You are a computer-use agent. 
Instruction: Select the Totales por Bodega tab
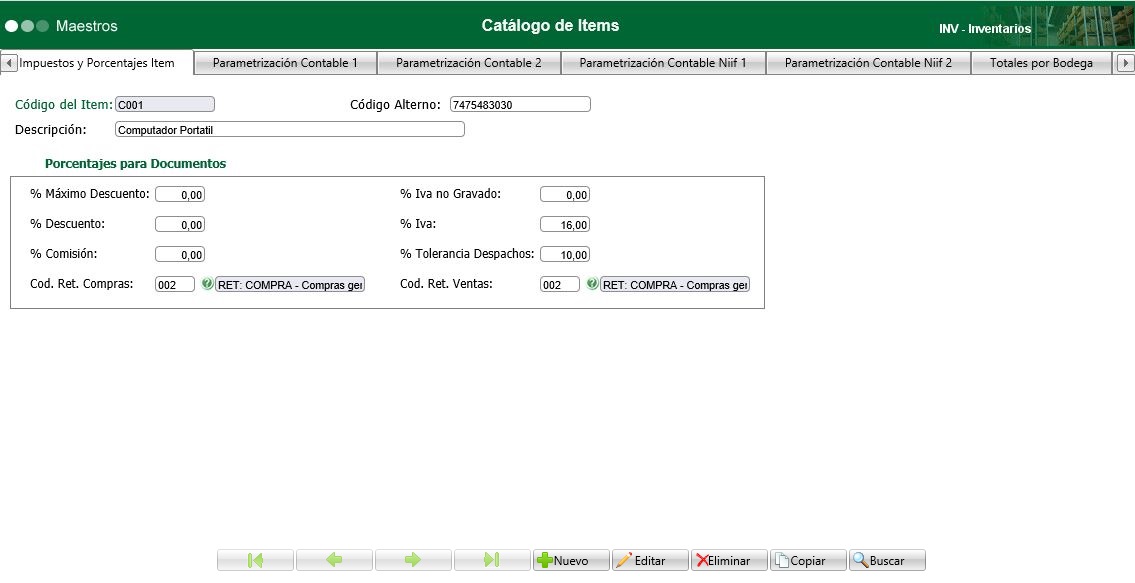[x=1040, y=62]
